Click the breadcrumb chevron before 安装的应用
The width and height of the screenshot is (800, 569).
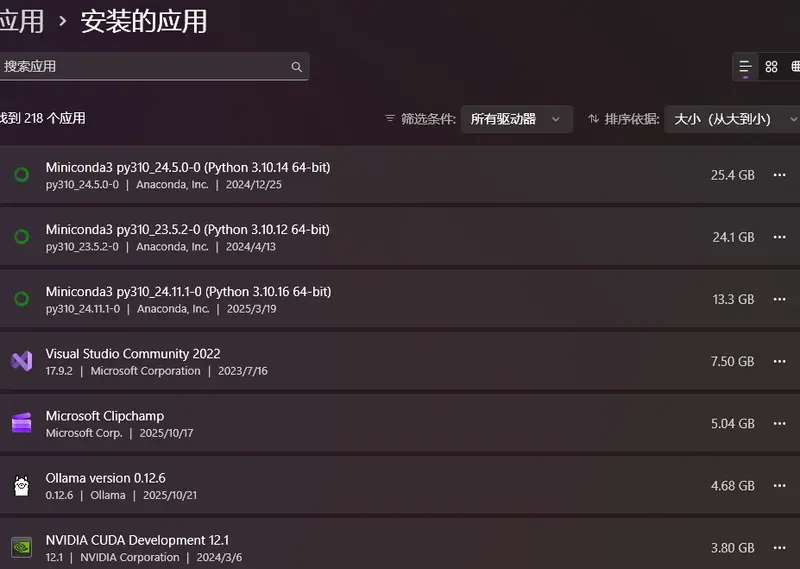(x=62, y=21)
